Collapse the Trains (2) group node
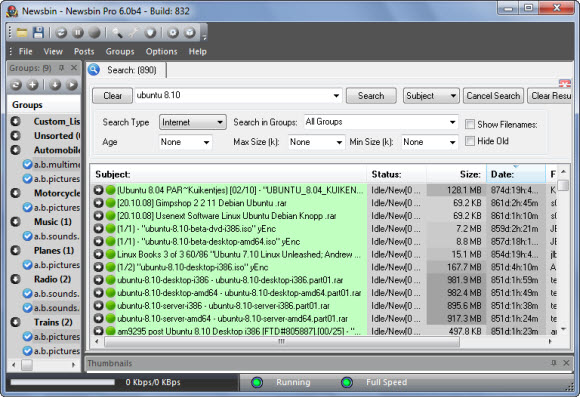 [x=16, y=322]
